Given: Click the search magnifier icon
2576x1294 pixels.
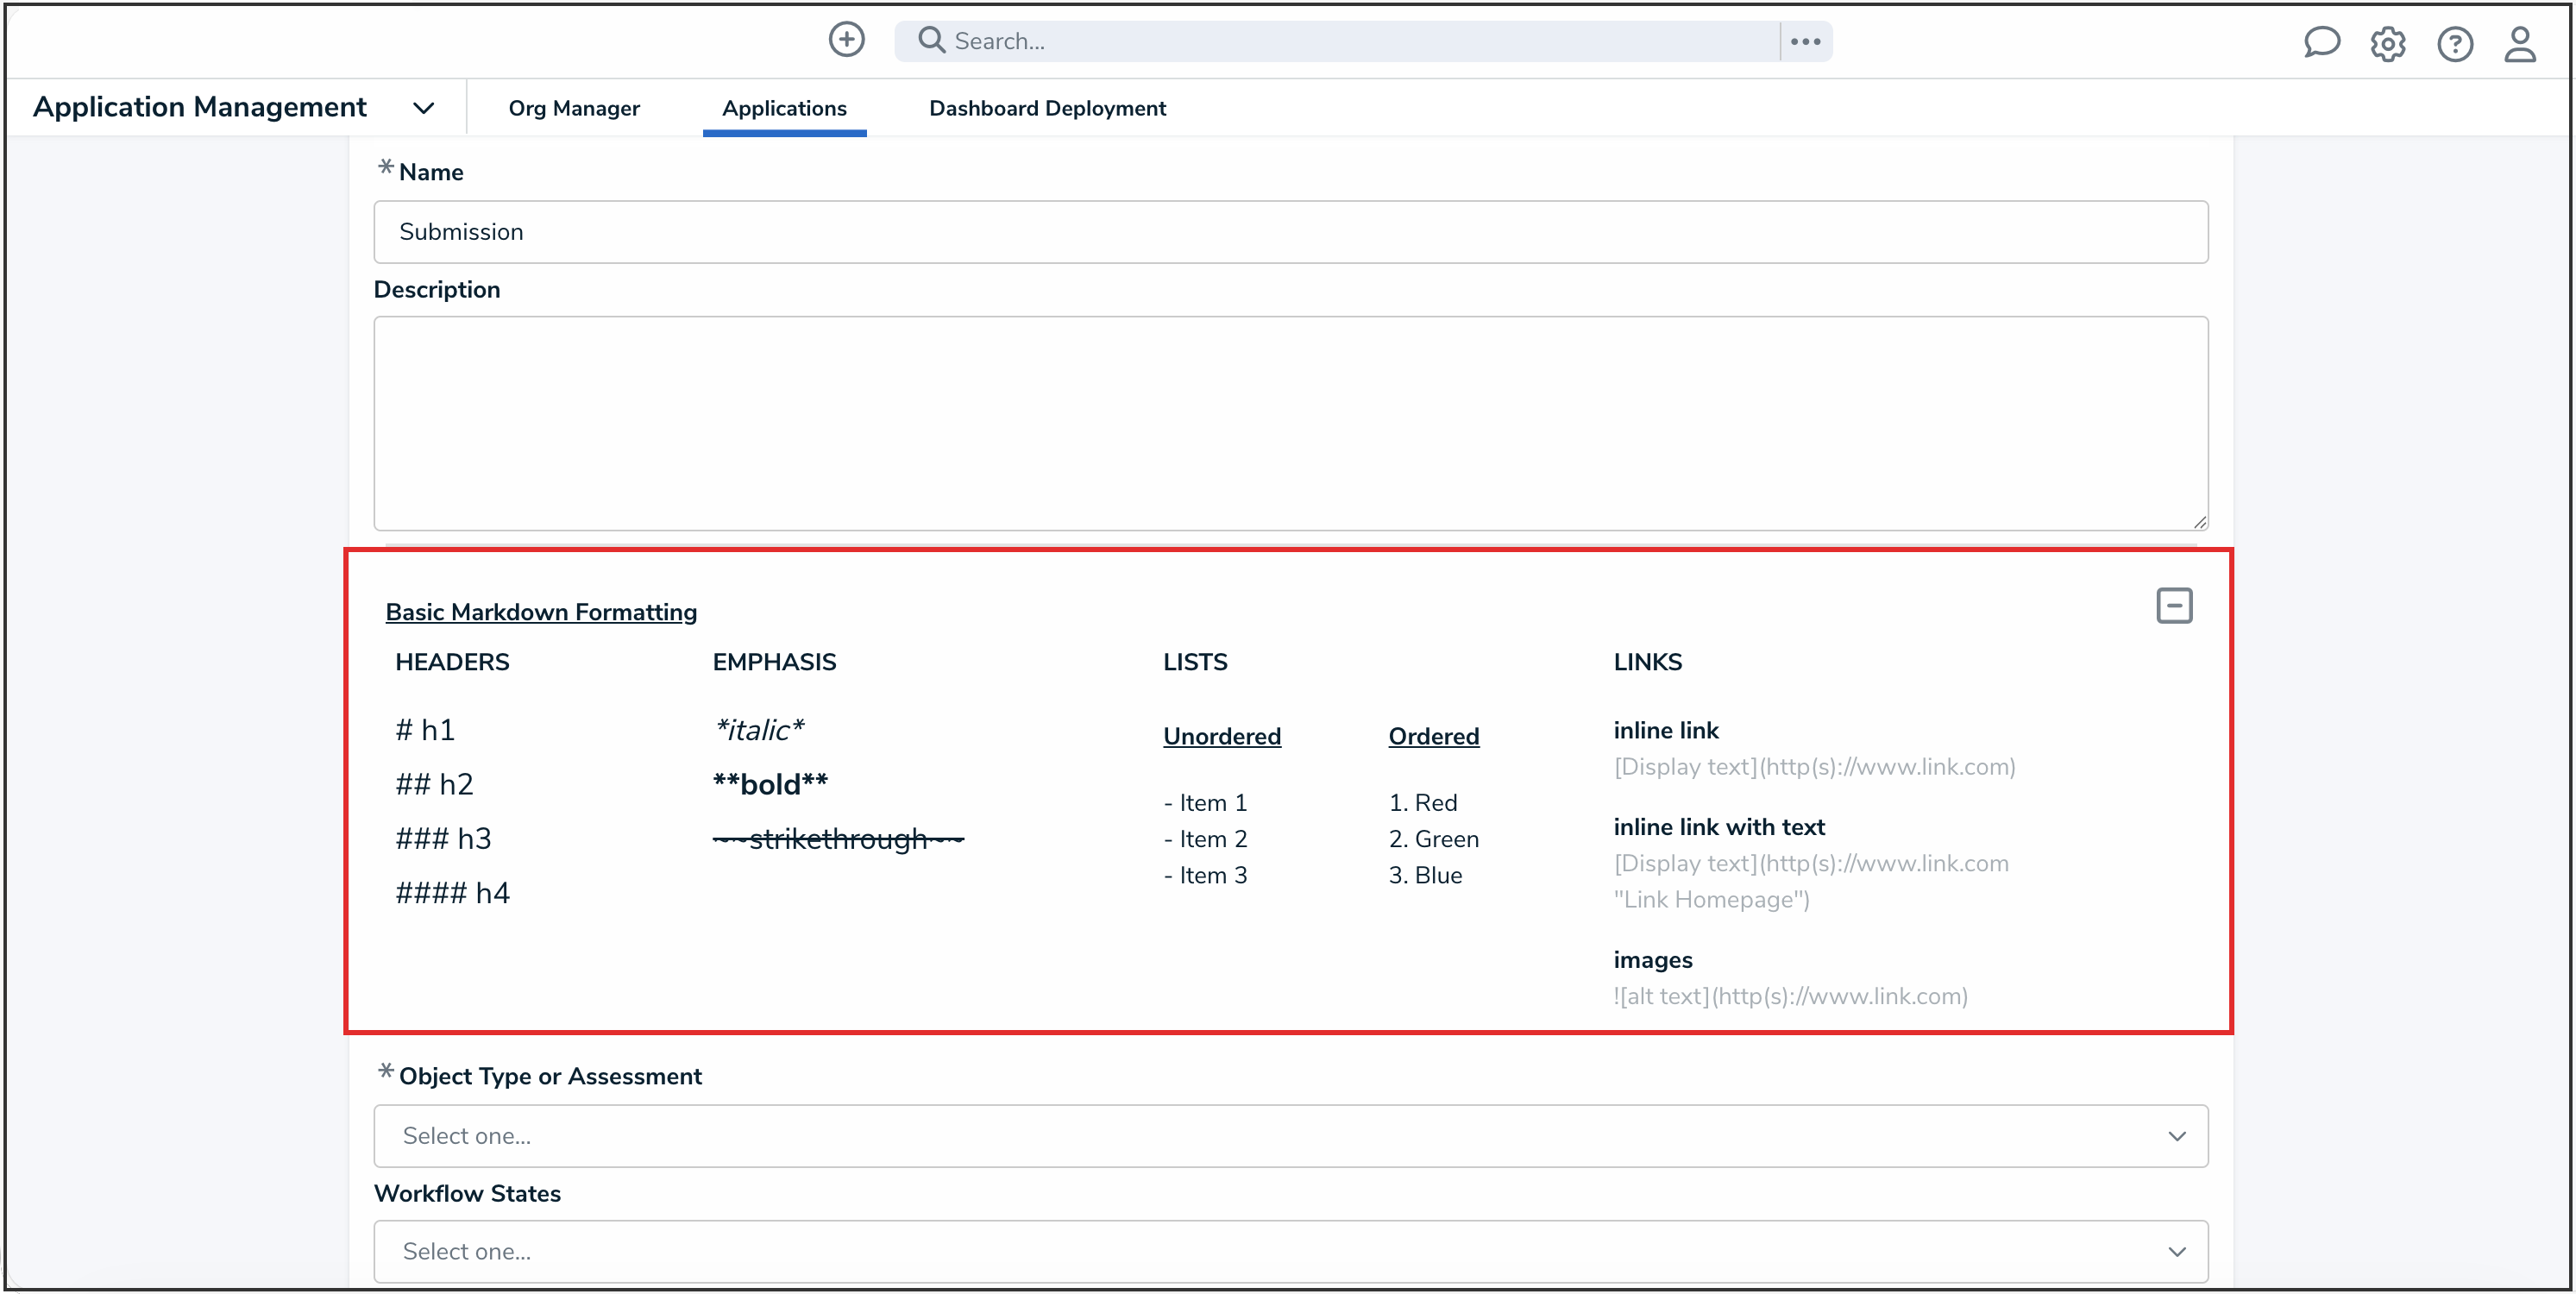Looking at the screenshot, I should (x=931, y=40).
